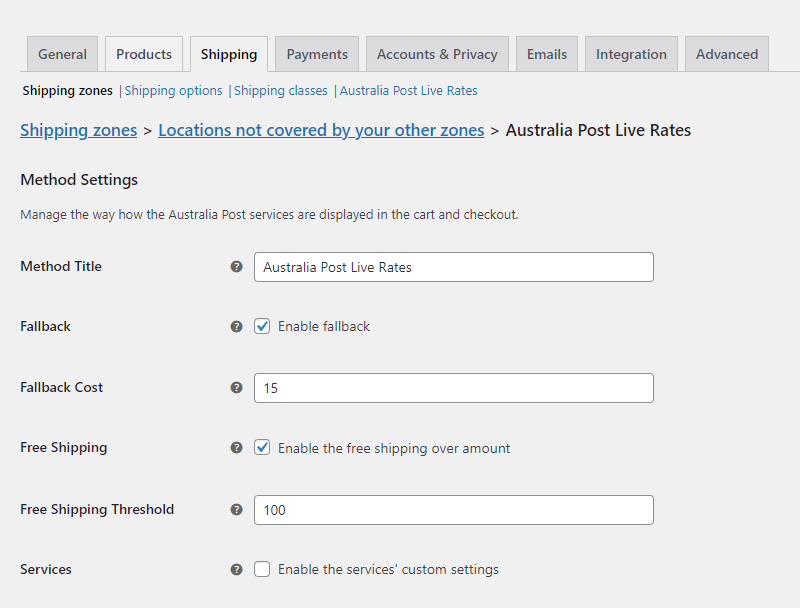This screenshot has width=800, height=608.
Task: Open the Method Title help tooltip icon
Action: pyautogui.click(x=236, y=266)
